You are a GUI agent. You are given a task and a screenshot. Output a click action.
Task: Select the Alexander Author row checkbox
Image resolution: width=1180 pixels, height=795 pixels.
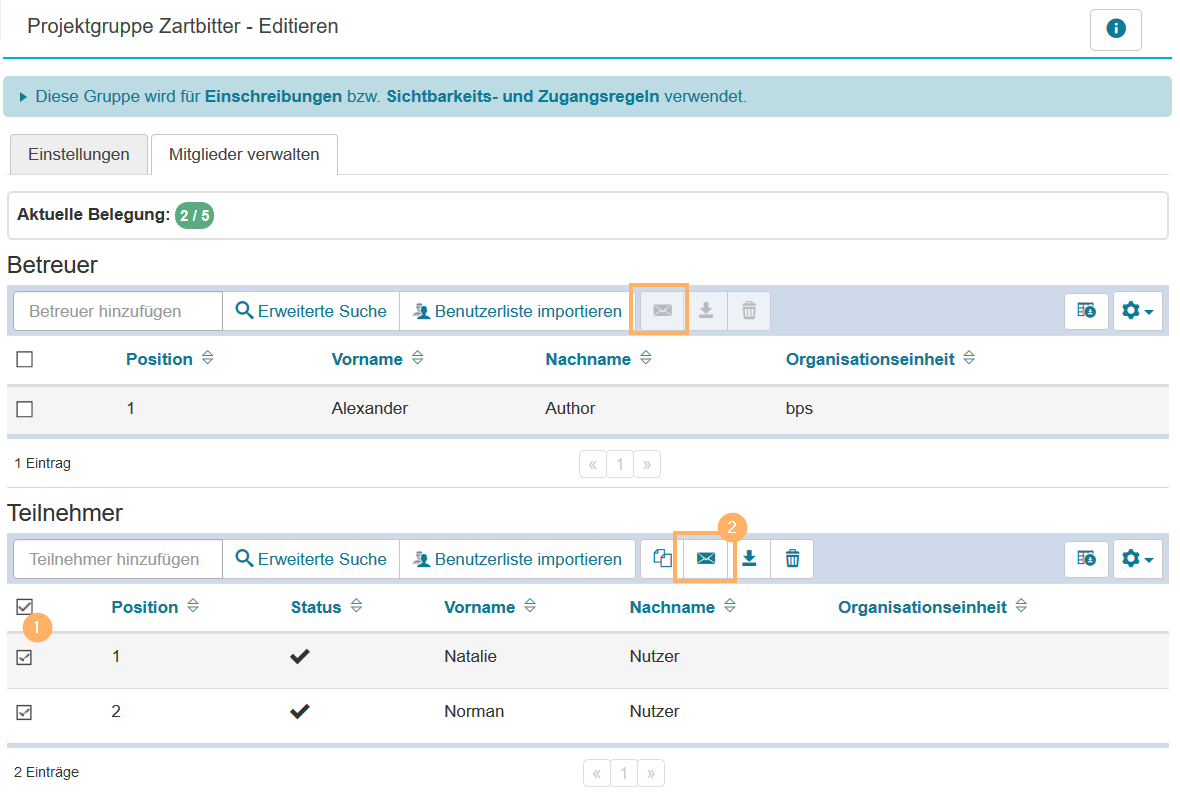tap(25, 408)
